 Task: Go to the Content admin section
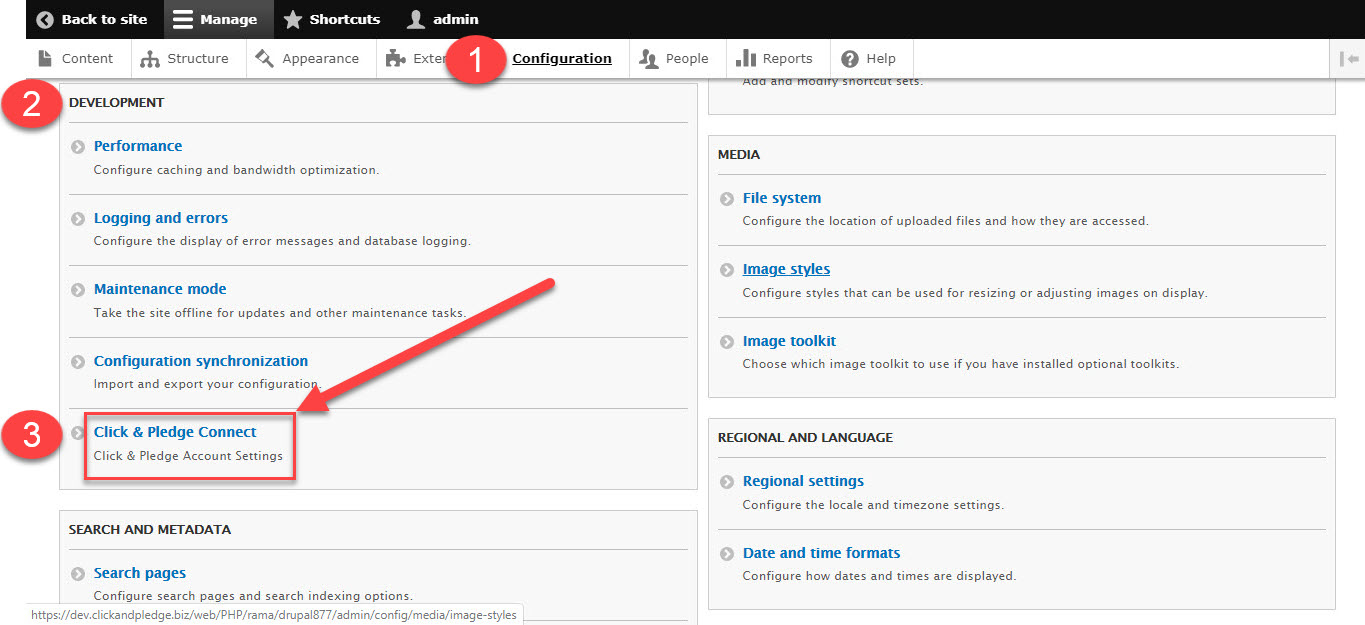(76, 58)
